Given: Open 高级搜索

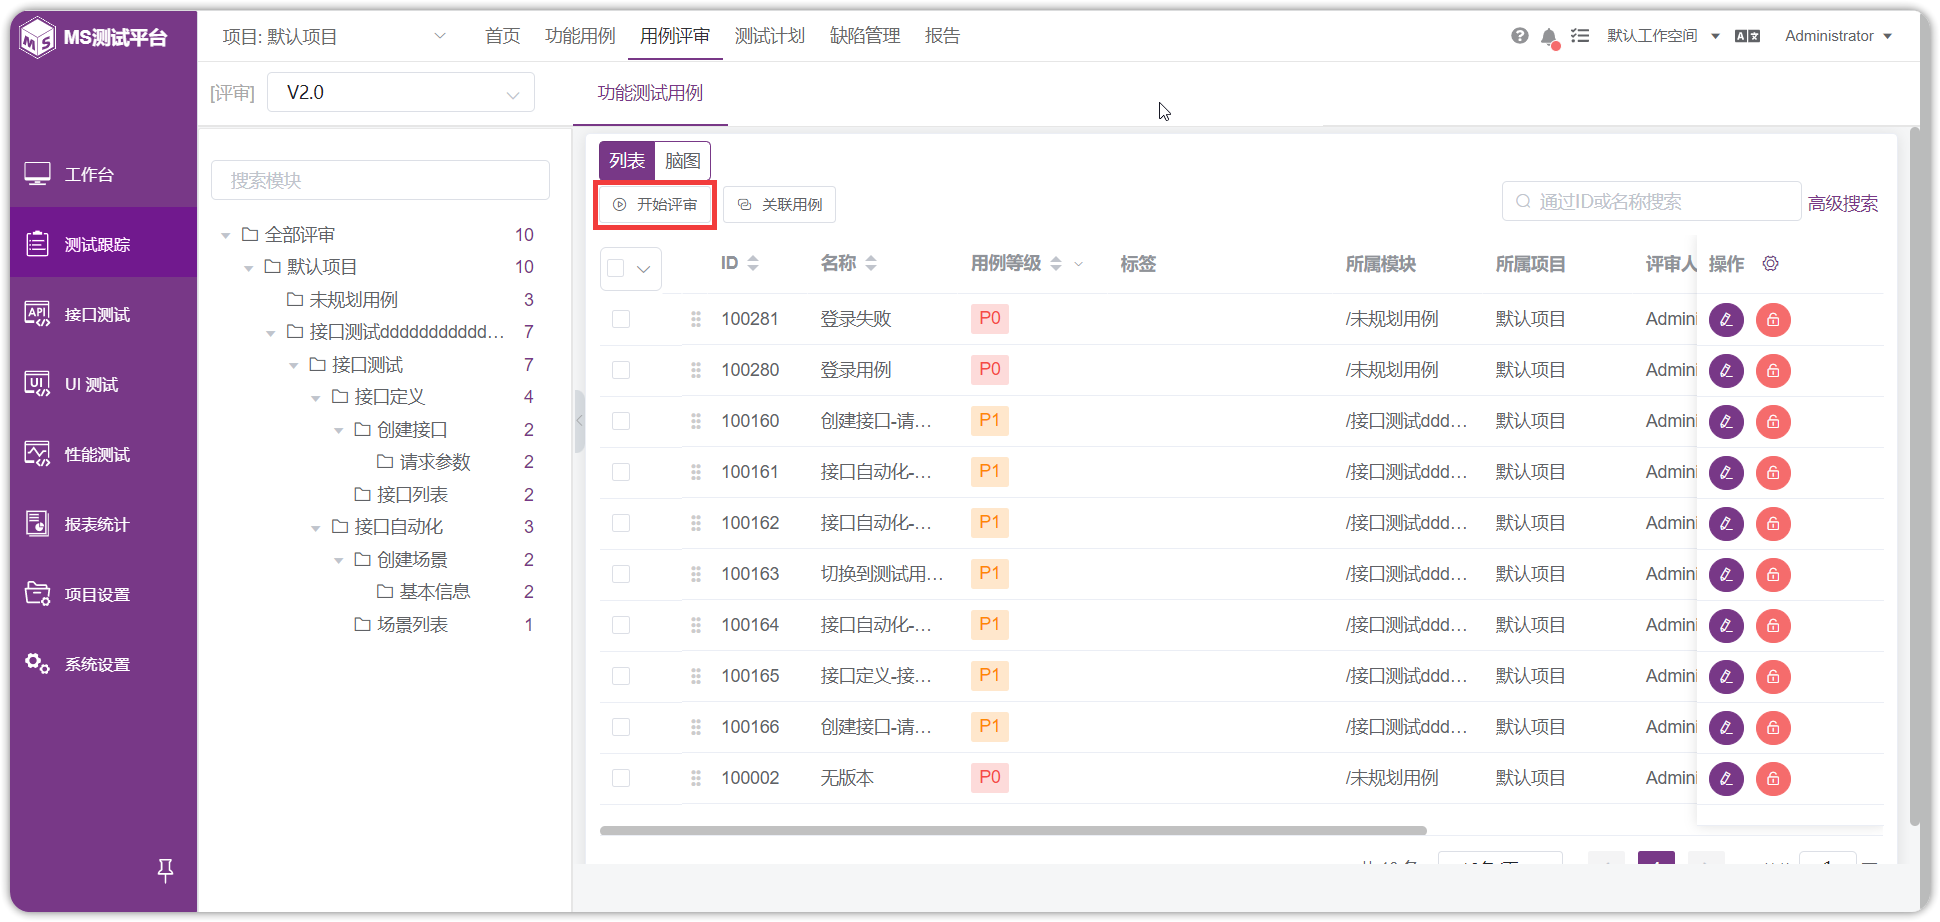Looking at the screenshot, I should point(1843,204).
